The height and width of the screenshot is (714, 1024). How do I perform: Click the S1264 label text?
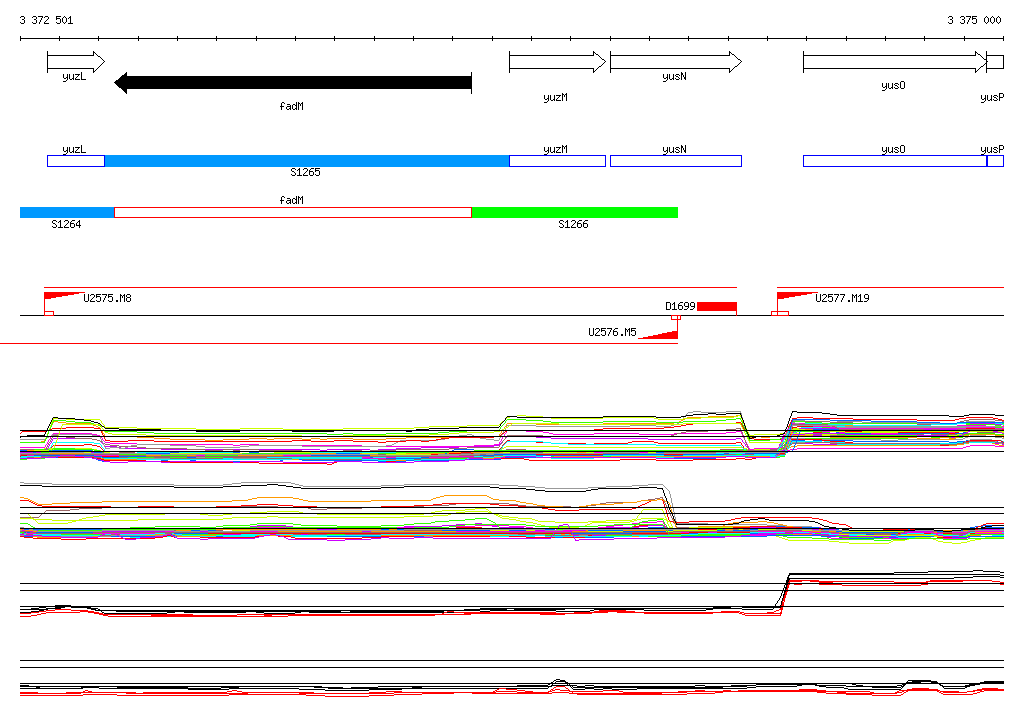(66, 225)
